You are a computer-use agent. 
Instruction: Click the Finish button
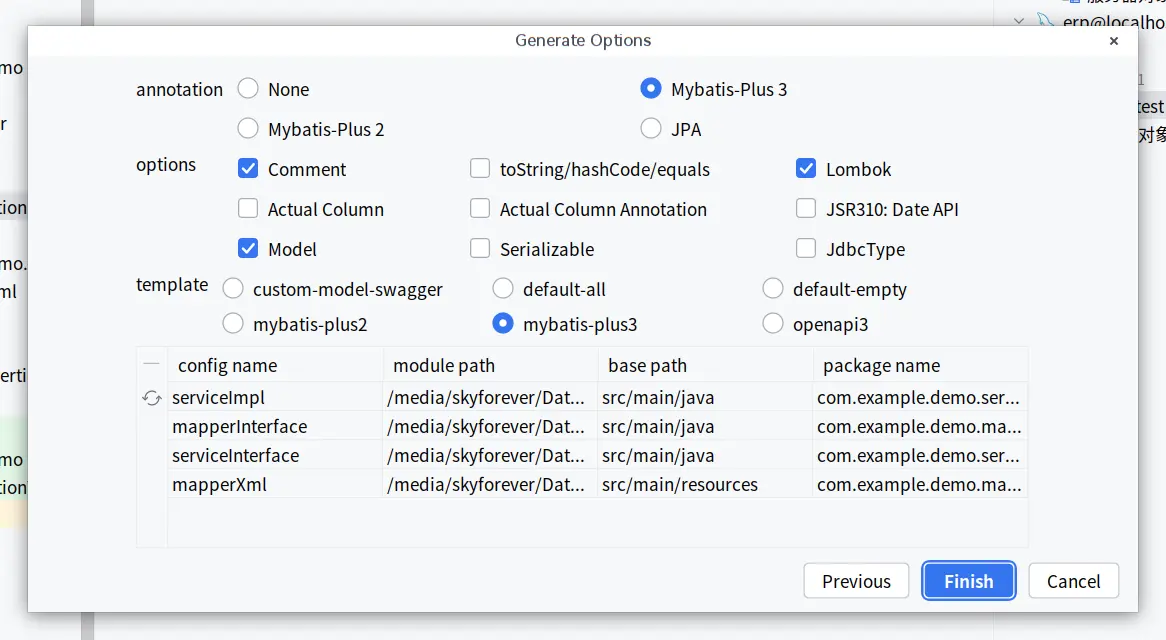coord(968,581)
